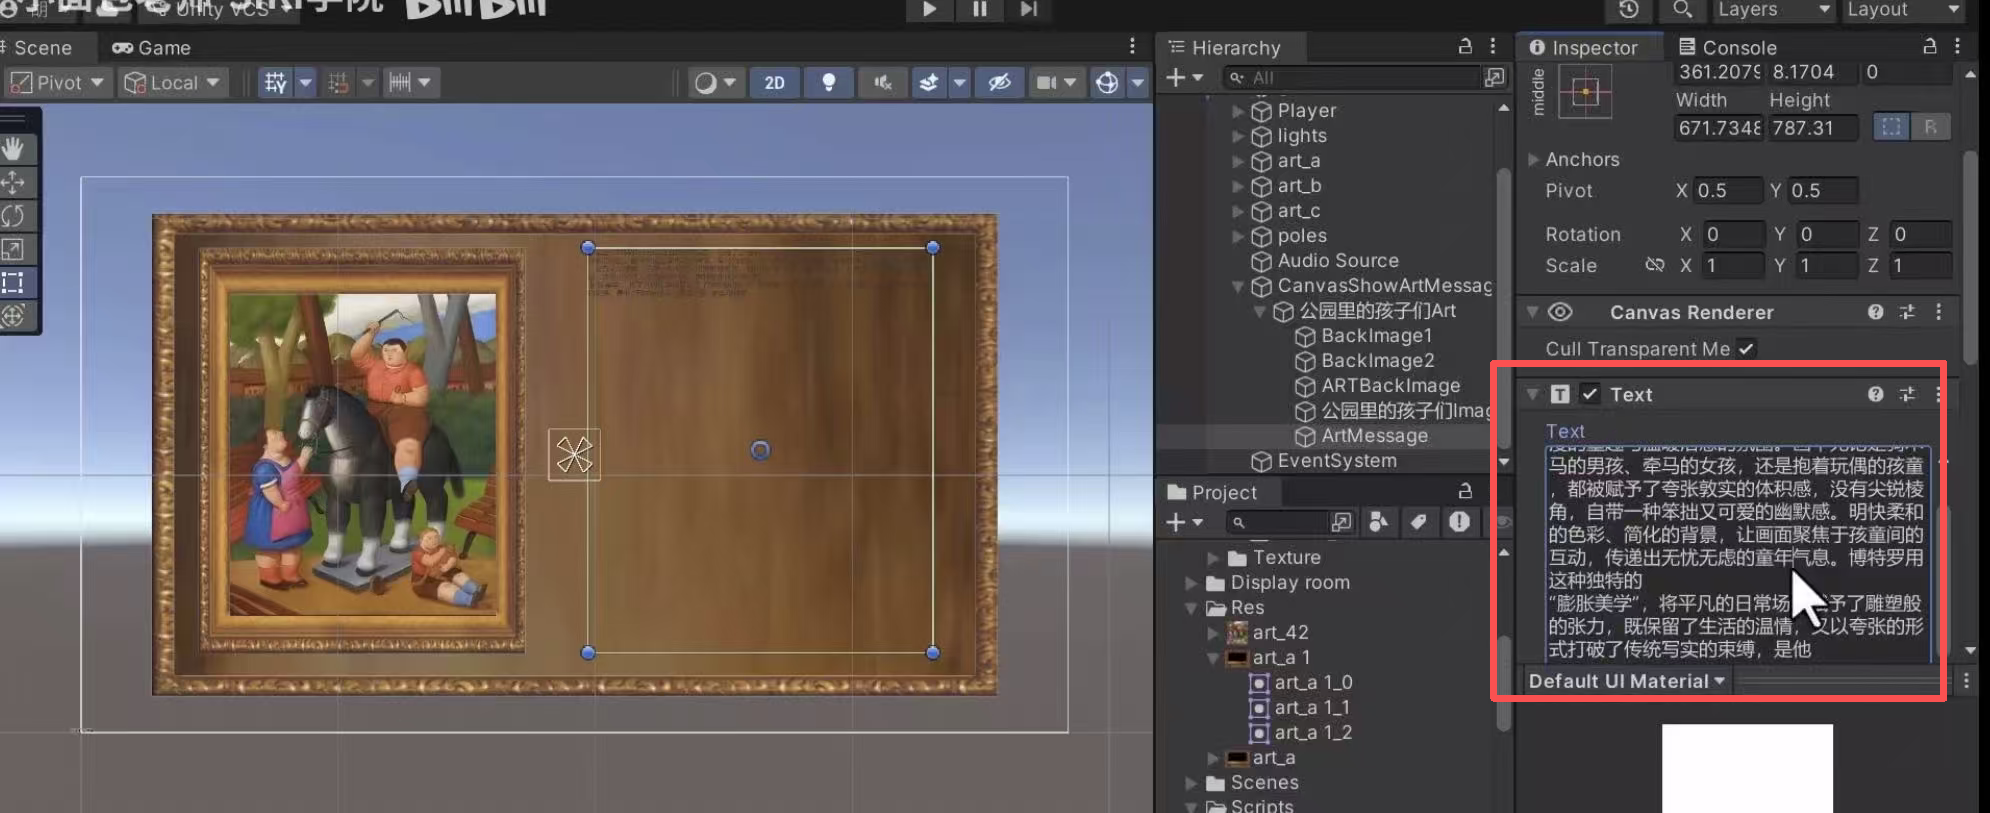Select the Hand view tool
This screenshot has height=813, width=1990.
pos(13,149)
